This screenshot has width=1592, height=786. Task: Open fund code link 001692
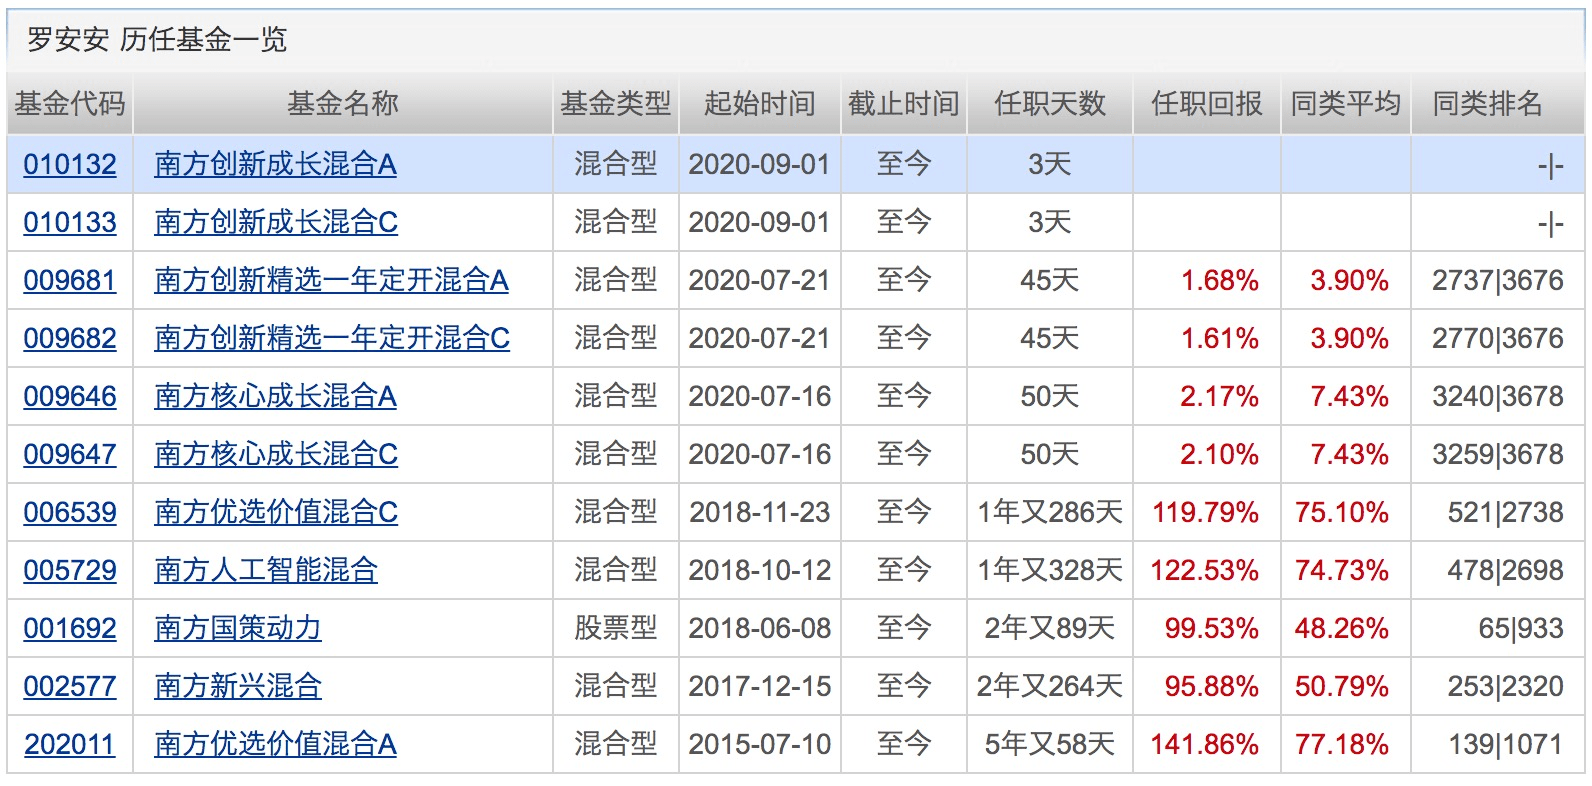(x=70, y=628)
